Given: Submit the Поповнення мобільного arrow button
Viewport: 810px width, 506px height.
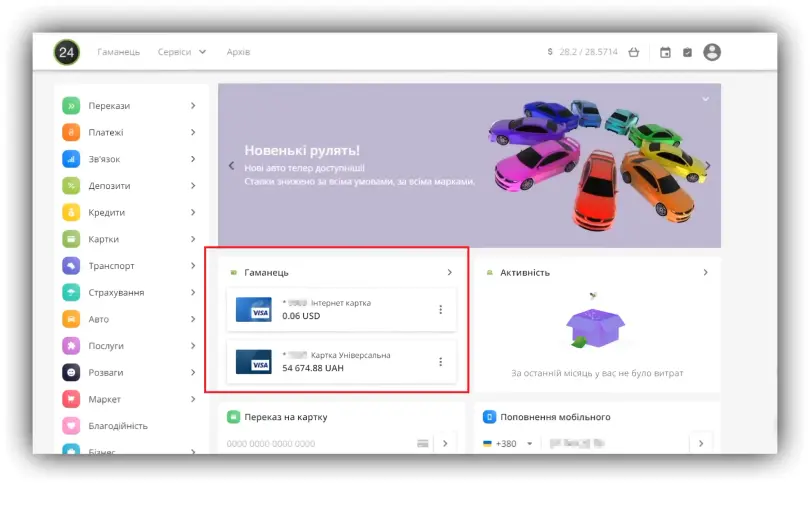Looking at the screenshot, I should tap(701, 444).
